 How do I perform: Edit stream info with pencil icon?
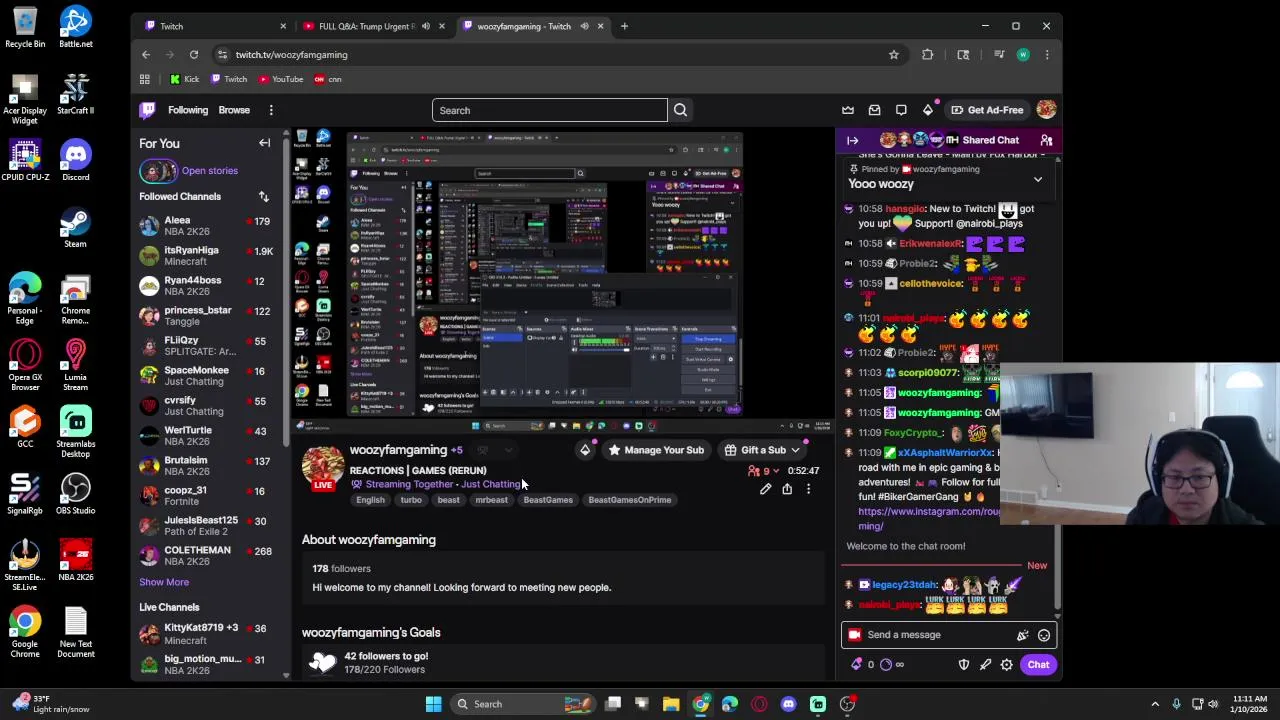765,489
